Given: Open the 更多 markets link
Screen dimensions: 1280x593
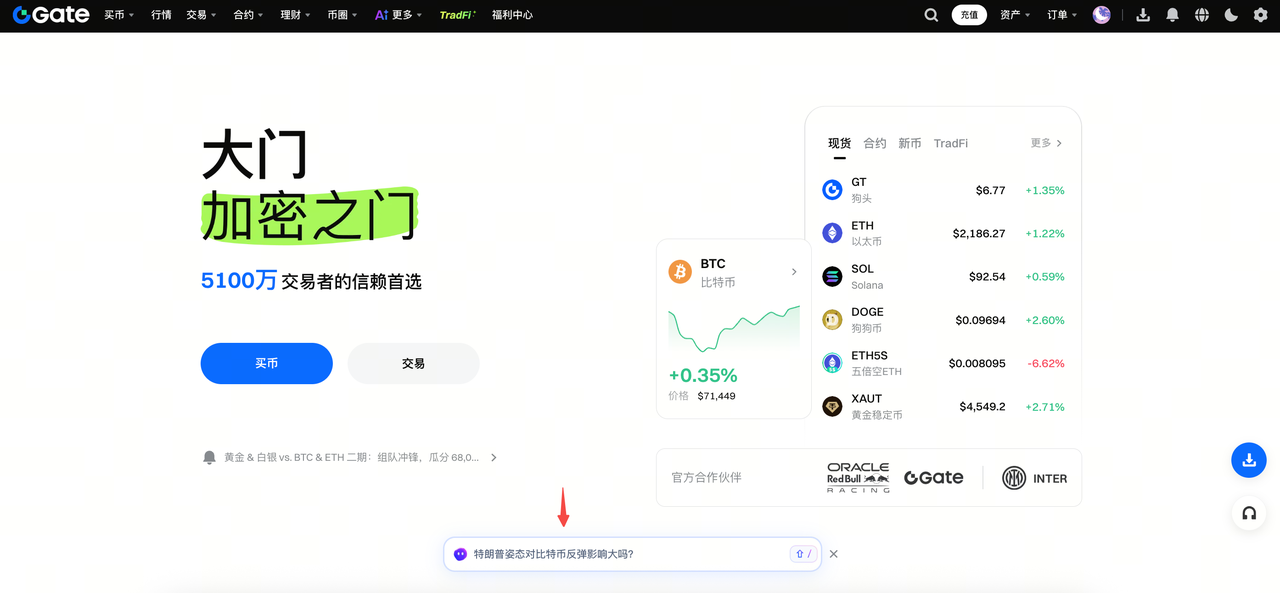Looking at the screenshot, I should 1046,143.
